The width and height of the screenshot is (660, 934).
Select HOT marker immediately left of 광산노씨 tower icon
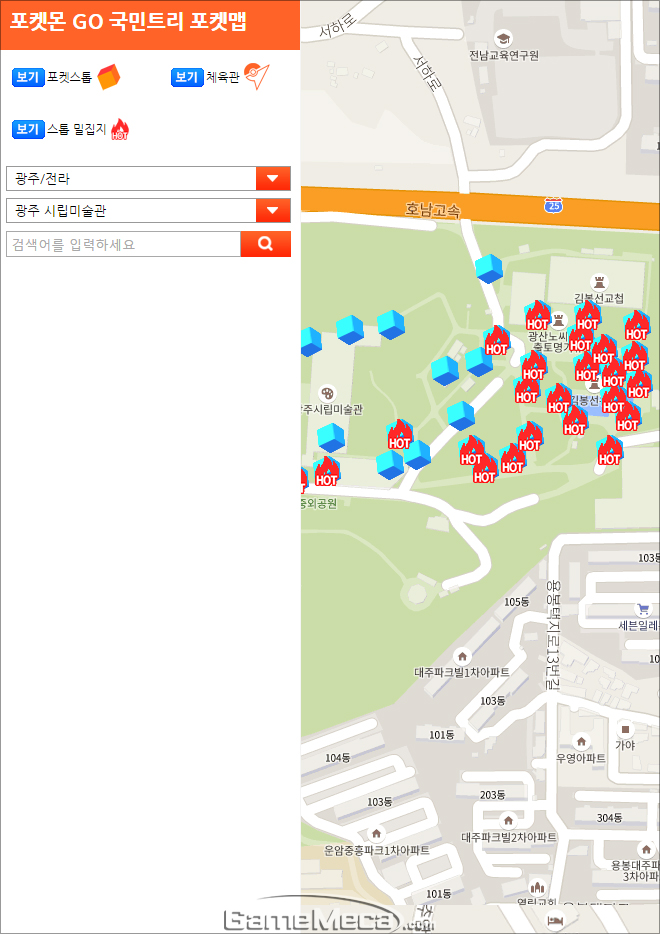[x=537, y=316]
